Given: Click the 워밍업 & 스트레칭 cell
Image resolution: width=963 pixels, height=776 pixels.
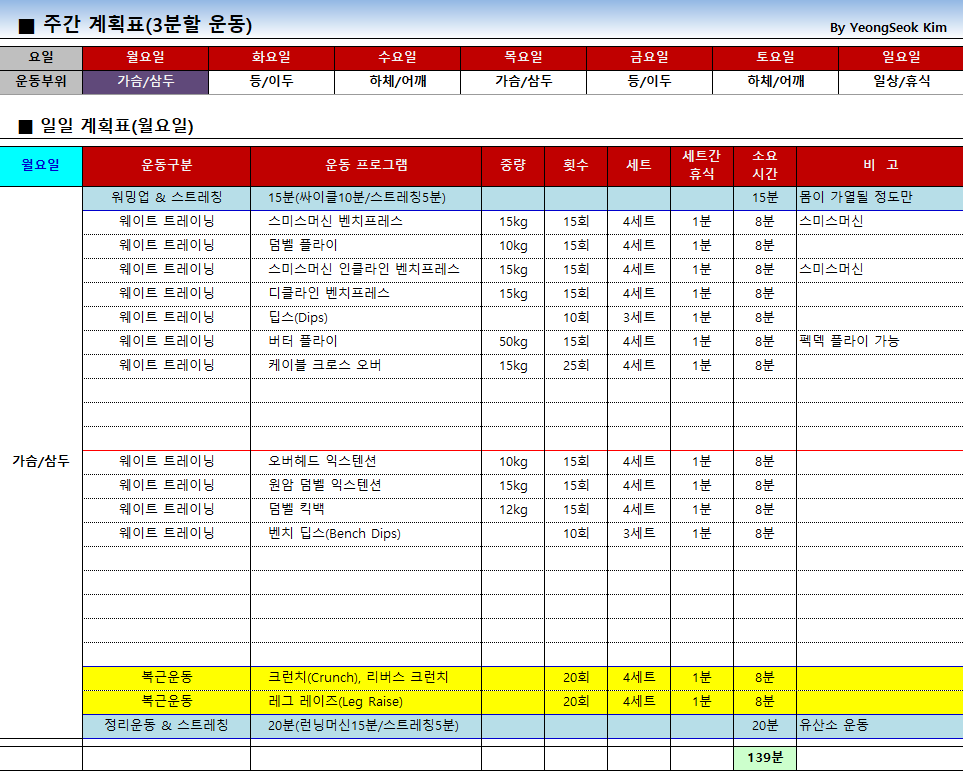Looking at the screenshot, I should click(166, 198).
